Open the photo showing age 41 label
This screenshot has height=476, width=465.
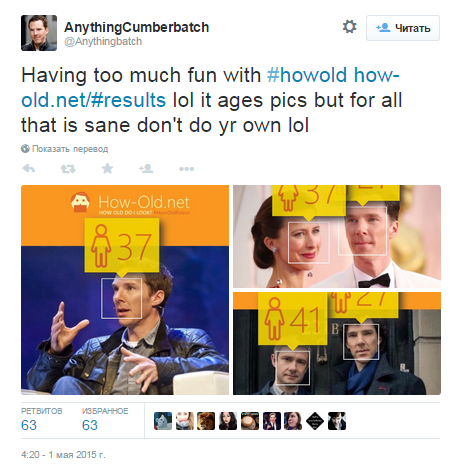(x=337, y=343)
